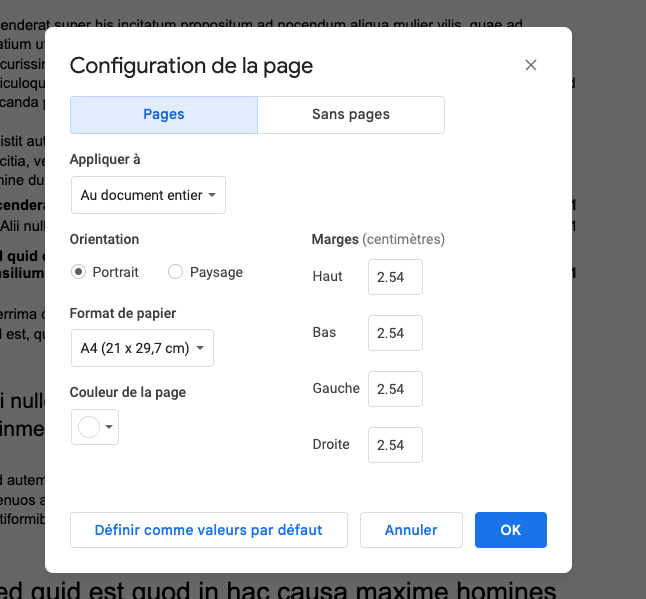Click the Couleur de la page label
Image resolution: width=646 pixels, height=599 pixels.
coord(128,392)
